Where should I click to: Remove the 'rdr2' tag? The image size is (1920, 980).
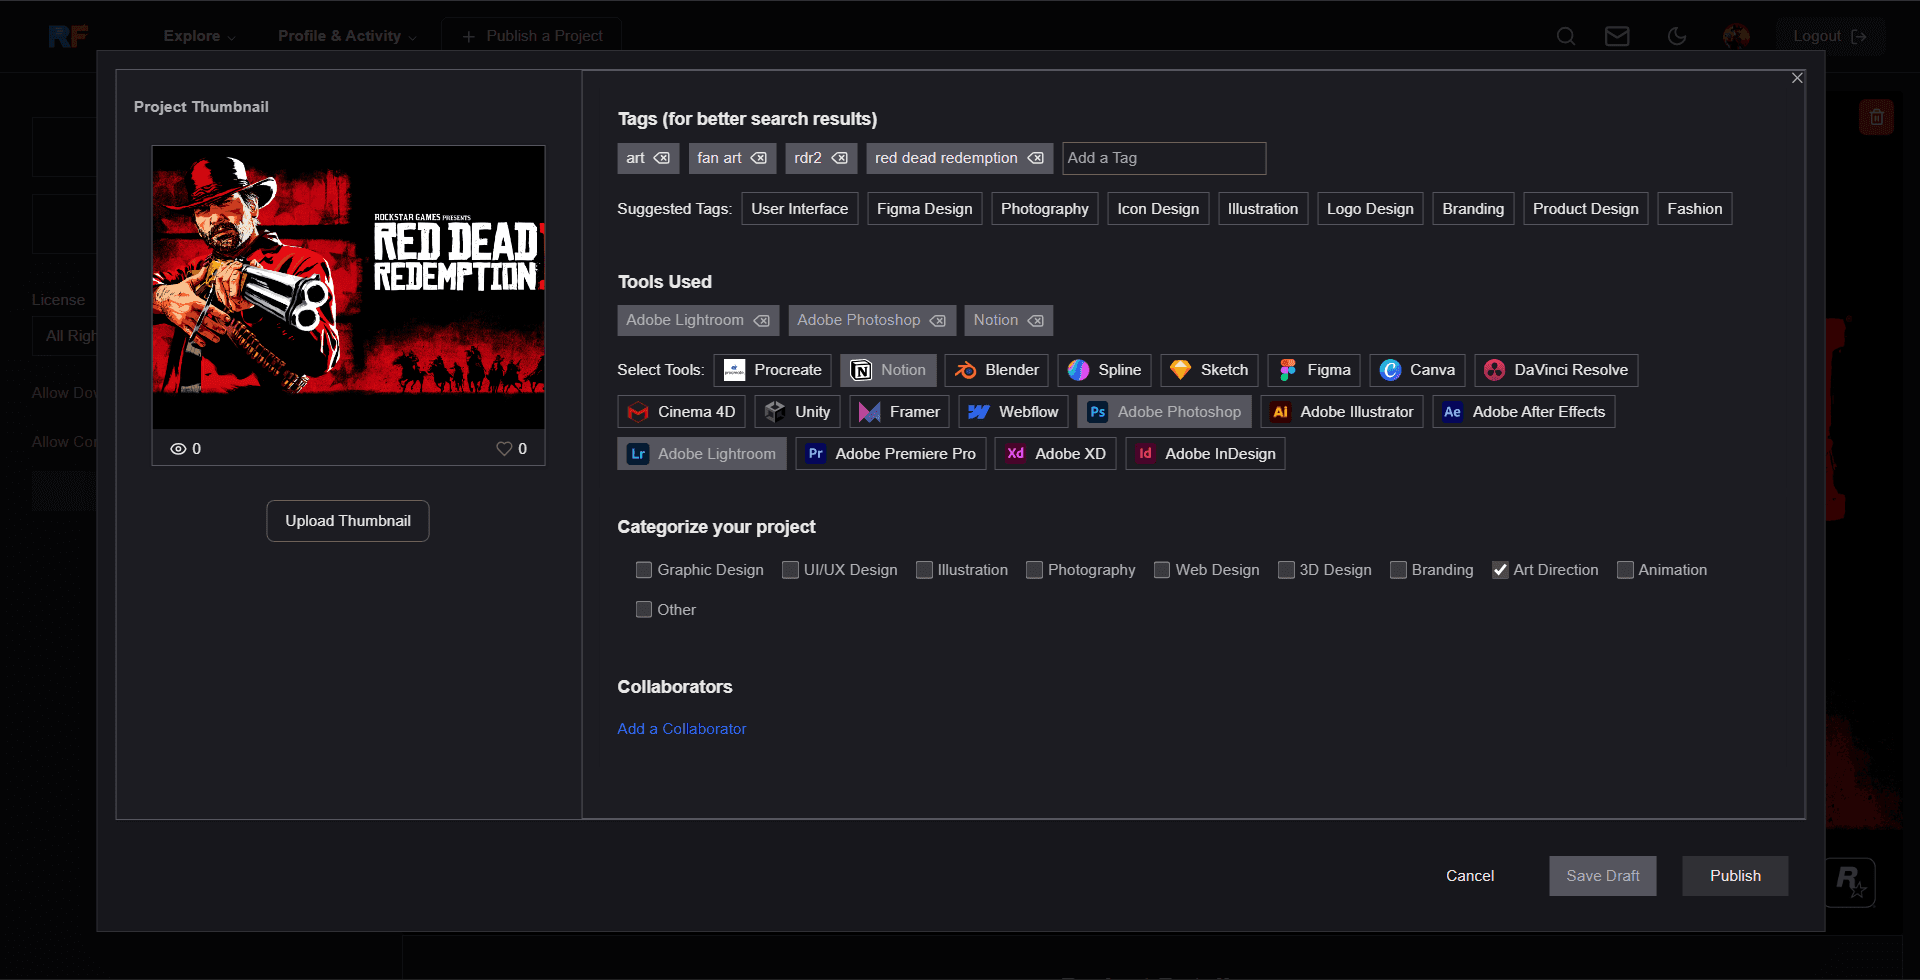(839, 158)
